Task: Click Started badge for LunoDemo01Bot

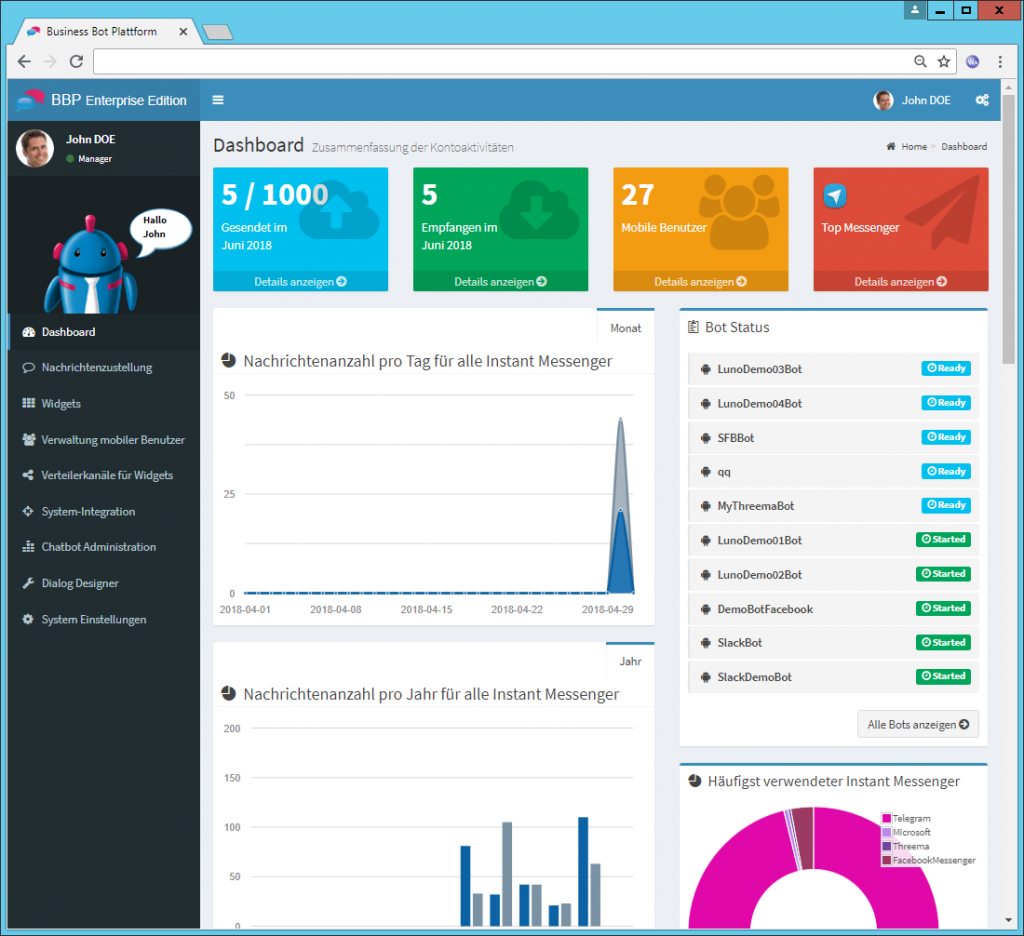Action: click(943, 540)
